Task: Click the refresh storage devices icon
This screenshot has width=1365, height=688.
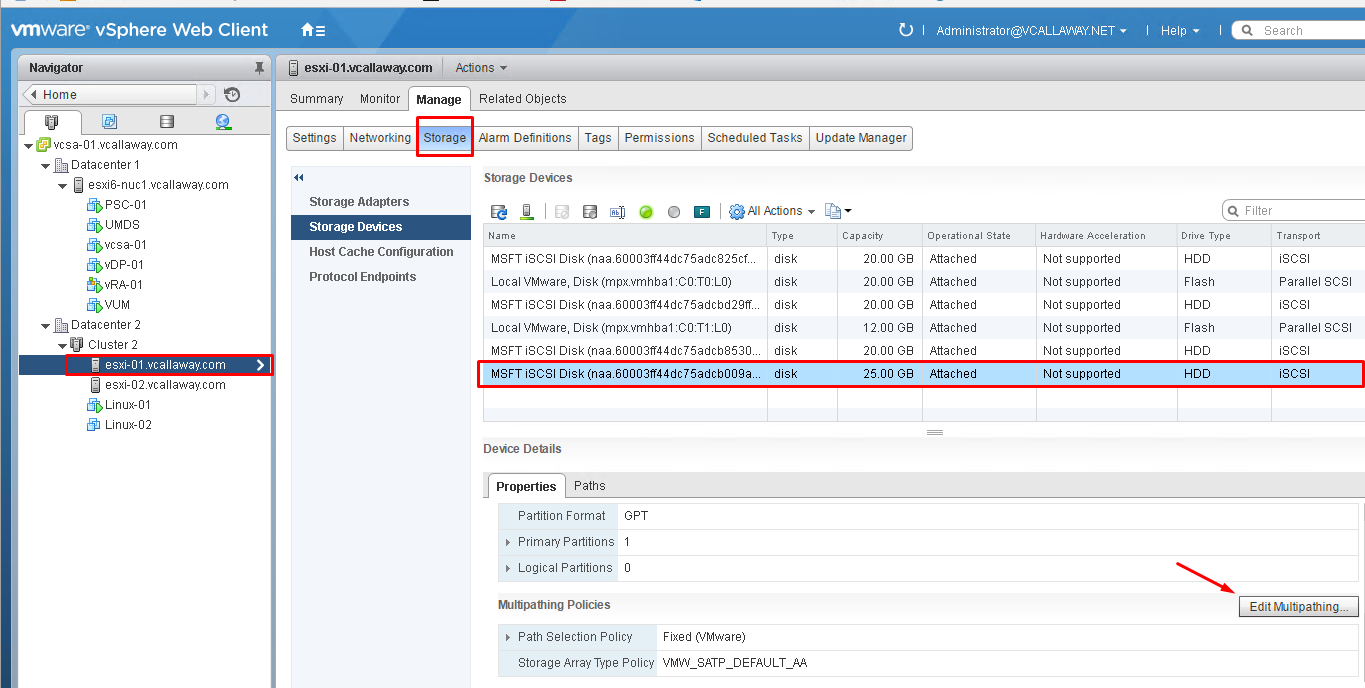Action: [499, 211]
